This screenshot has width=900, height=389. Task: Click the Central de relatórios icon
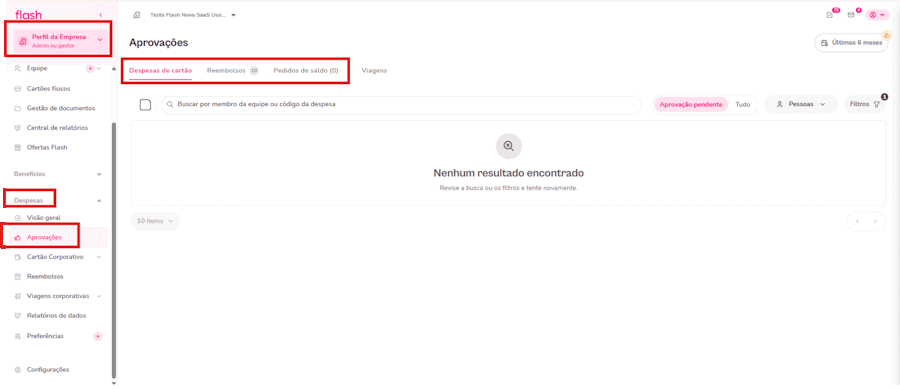[17, 127]
